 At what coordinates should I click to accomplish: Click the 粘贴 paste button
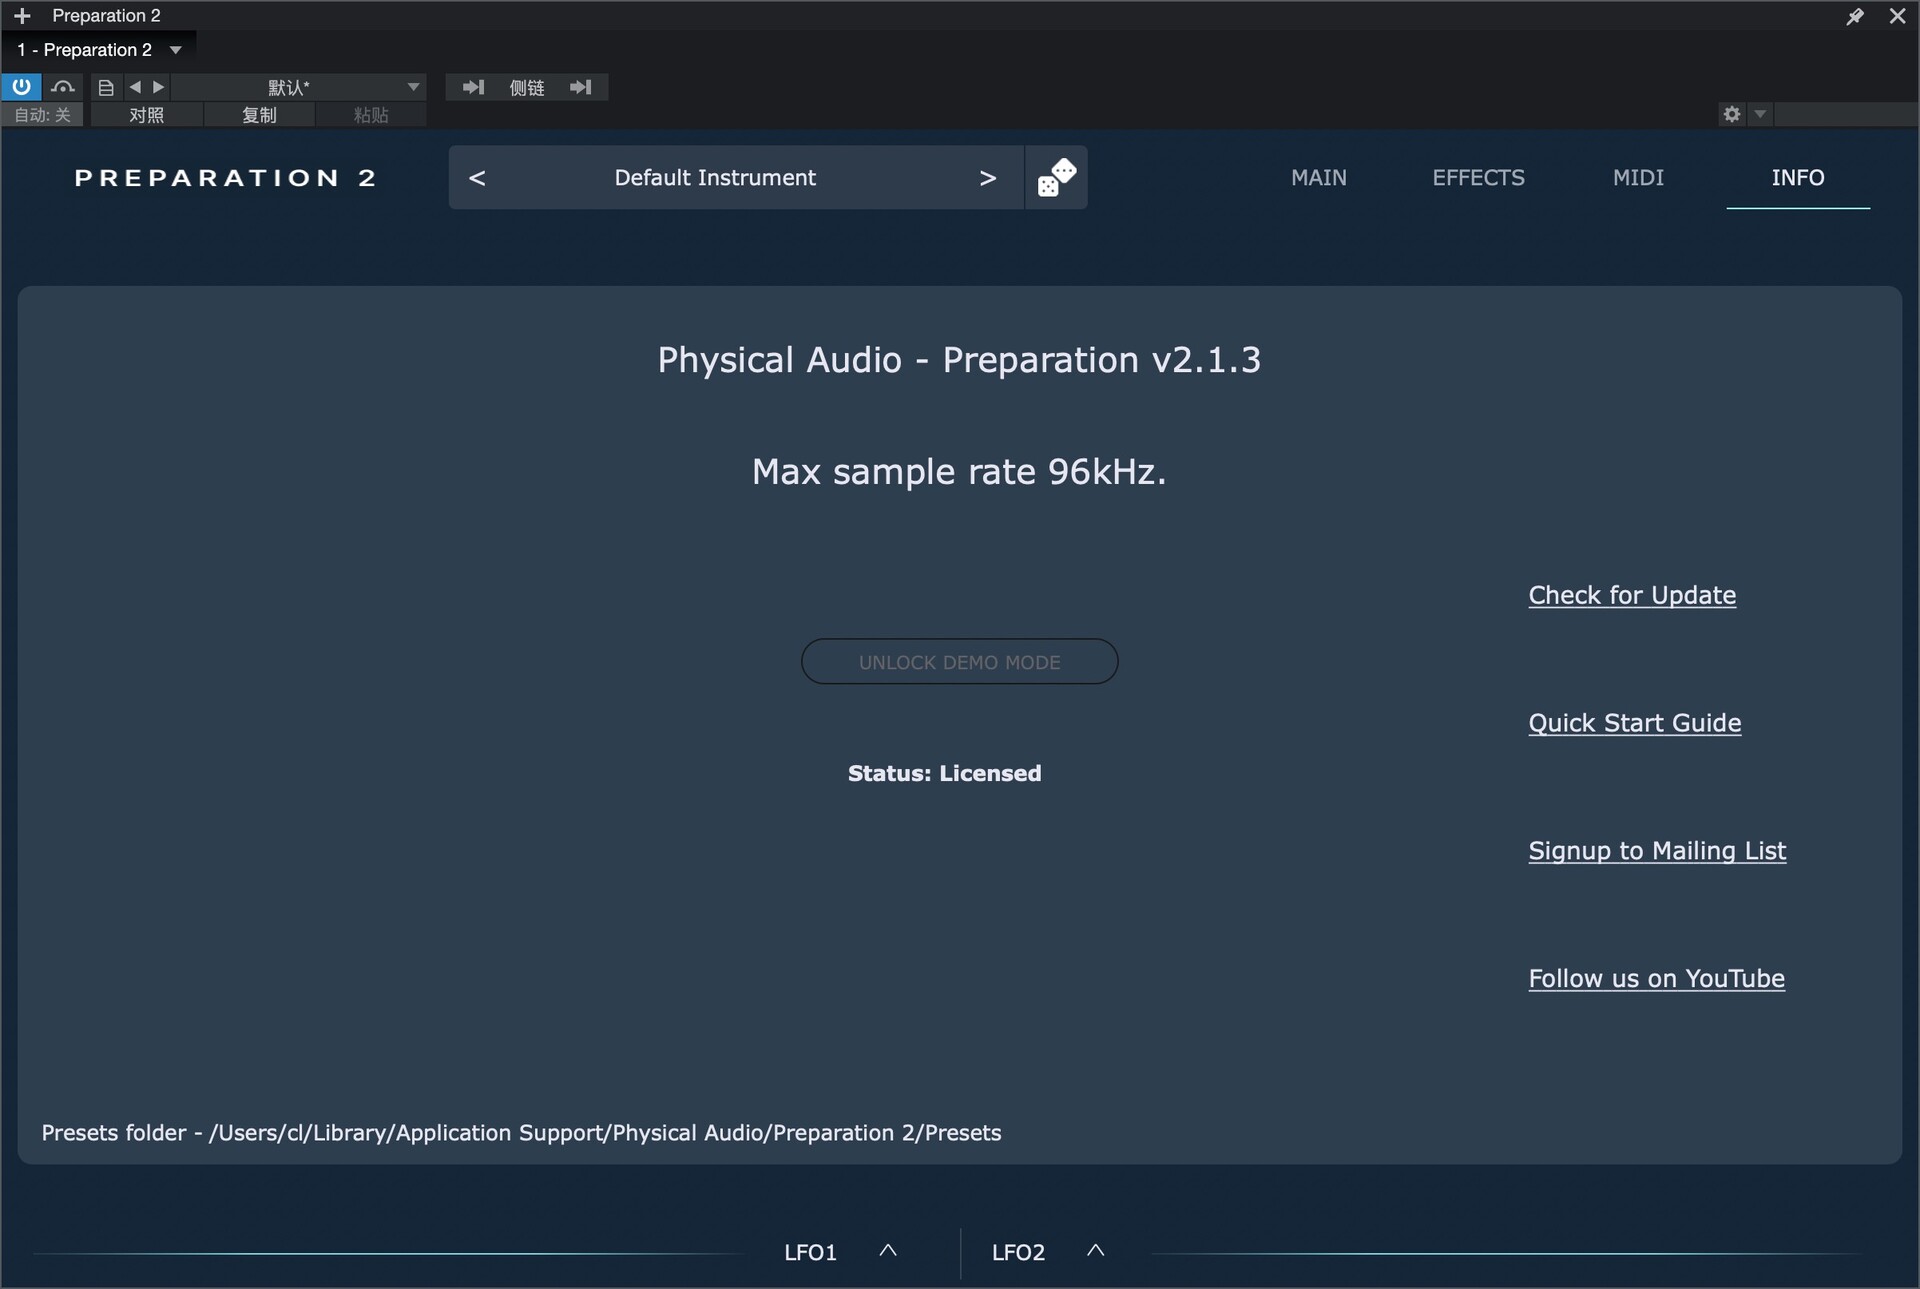pyautogui.click(x=371, y=115)
